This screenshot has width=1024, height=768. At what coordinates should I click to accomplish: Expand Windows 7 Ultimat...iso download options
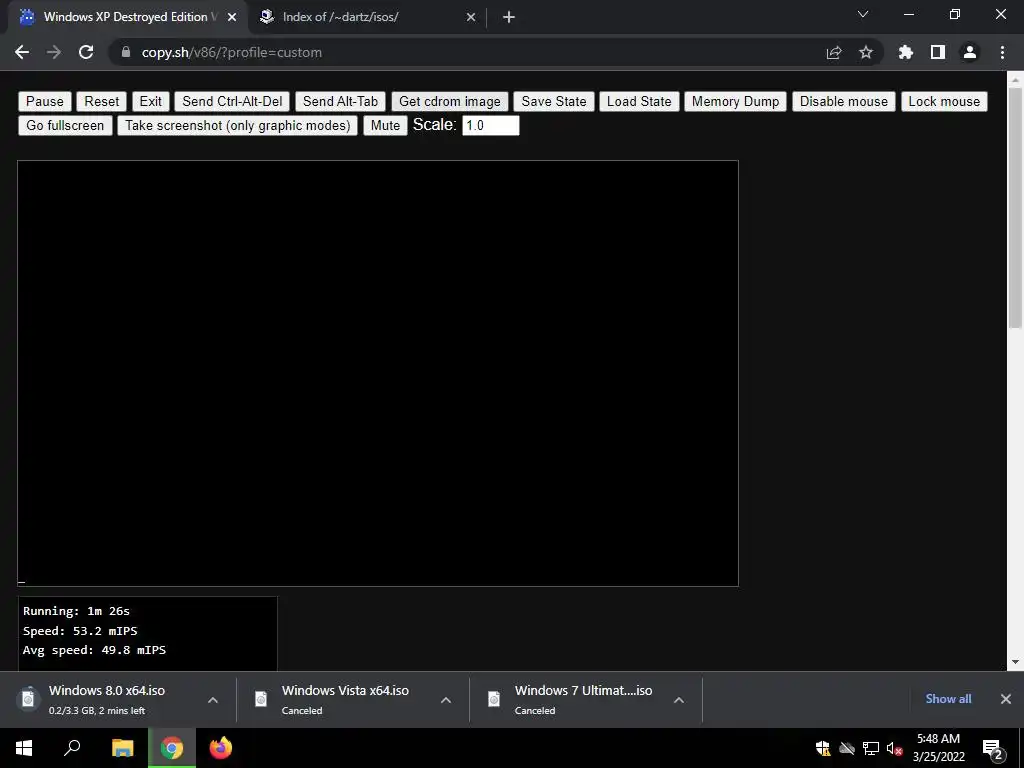pyautogui.click(x=679, y=700)
